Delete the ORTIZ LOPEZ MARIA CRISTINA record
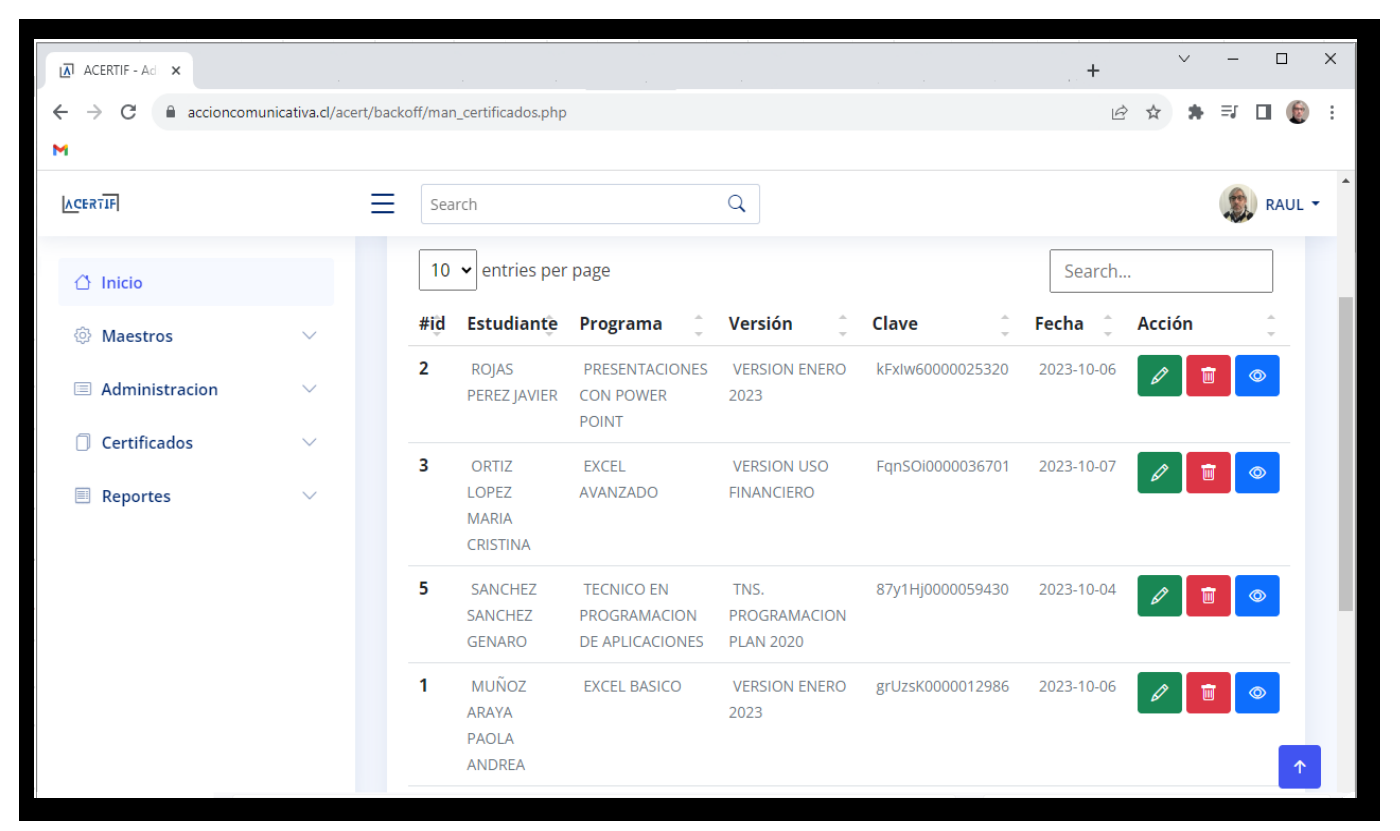 (x=1208, y=472)
